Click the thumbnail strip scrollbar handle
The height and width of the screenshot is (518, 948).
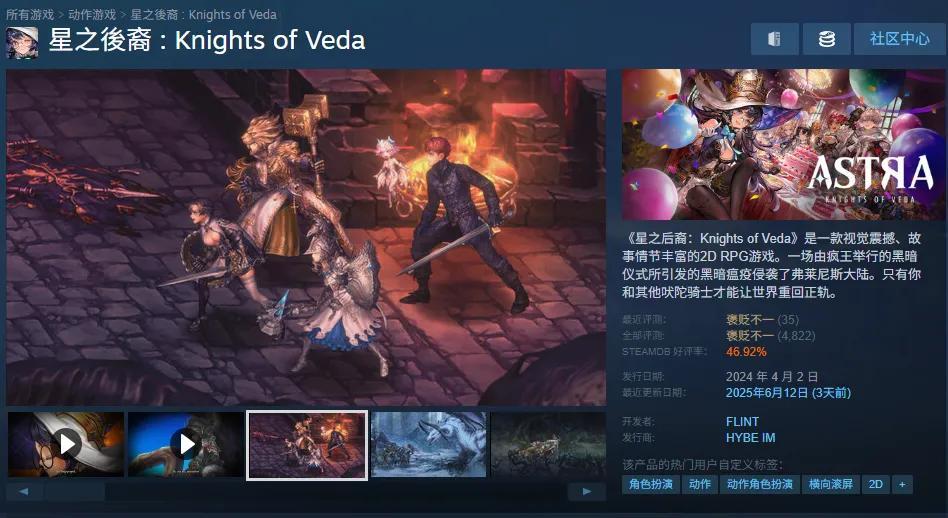pos(75,491)
